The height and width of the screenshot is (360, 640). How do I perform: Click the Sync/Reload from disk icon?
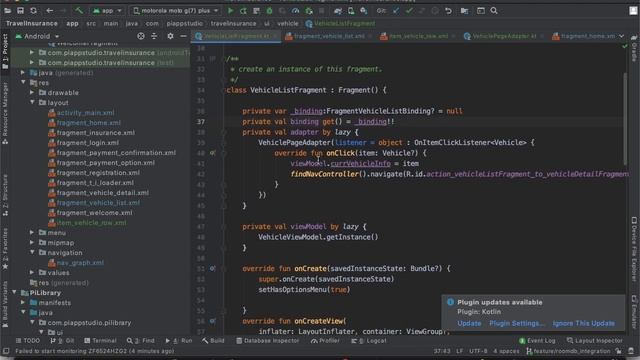33,11
